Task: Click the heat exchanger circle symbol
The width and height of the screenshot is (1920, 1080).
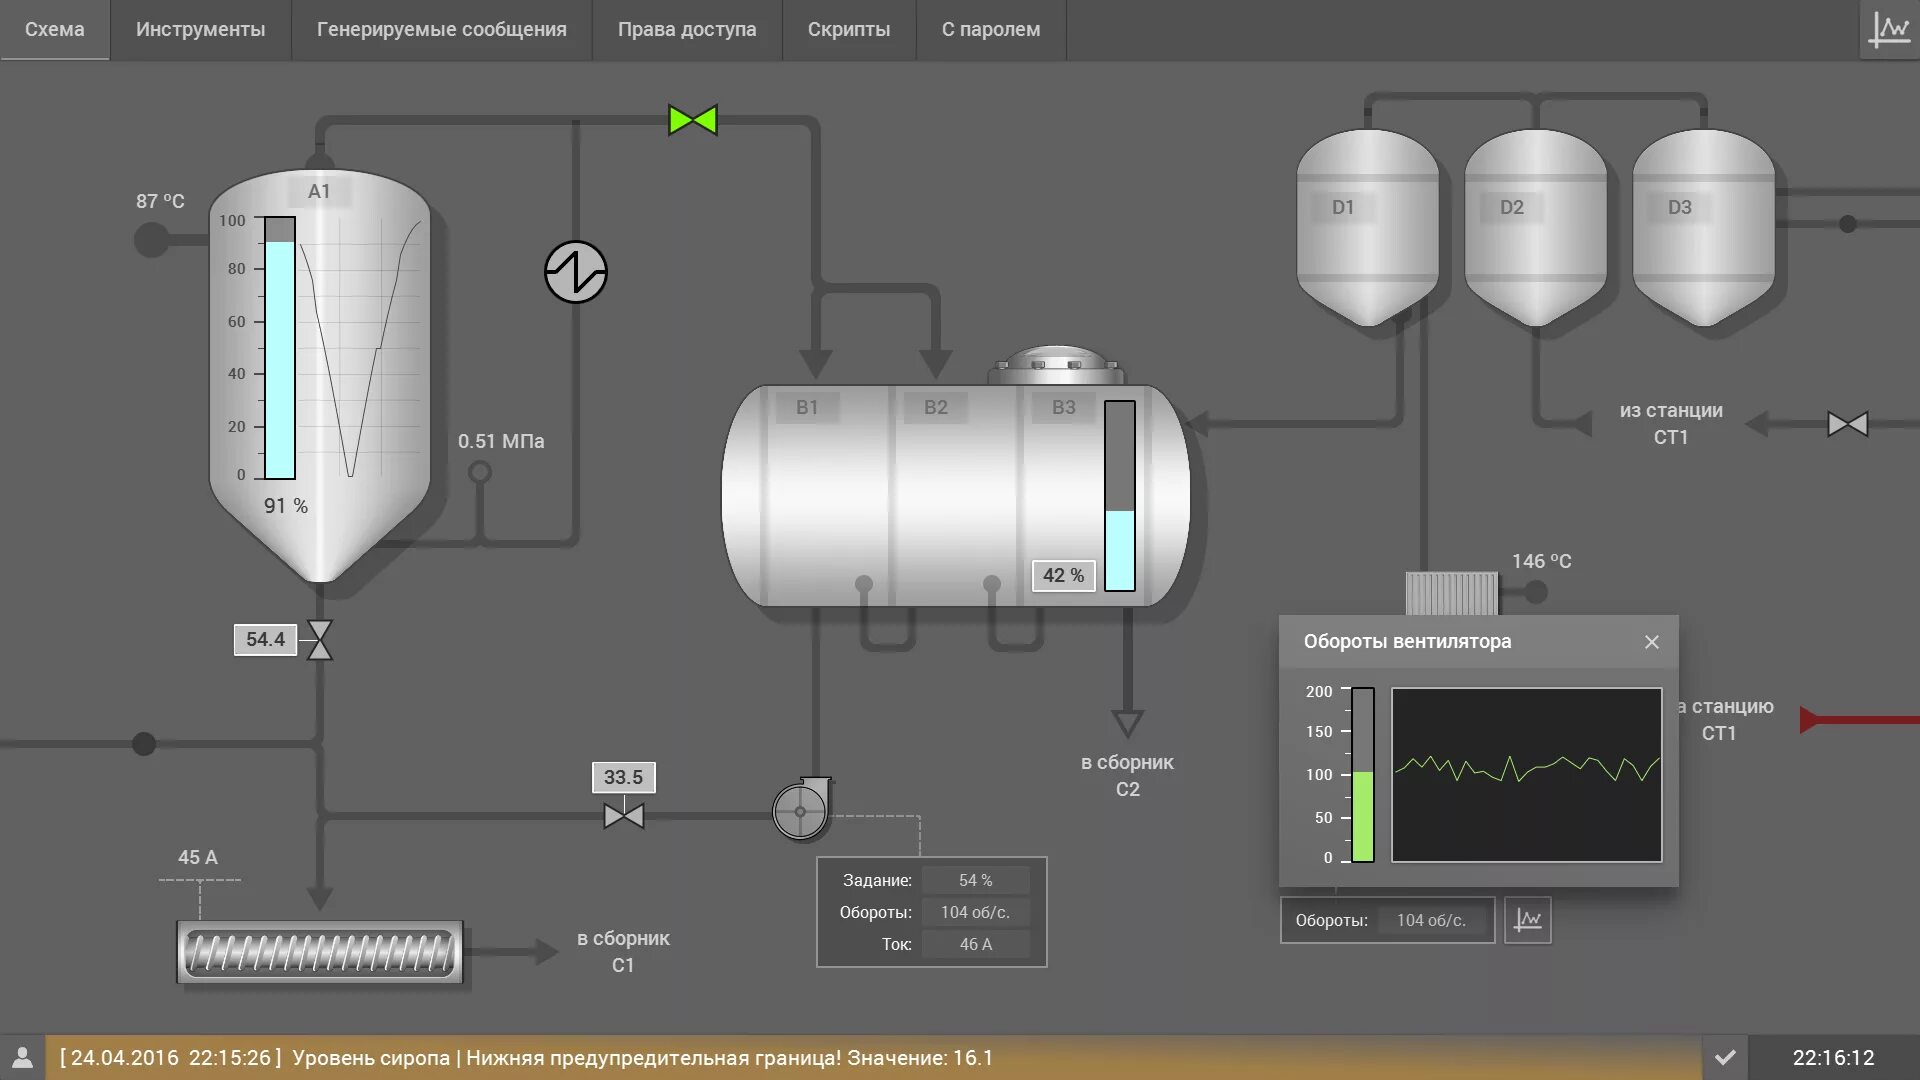Action: click(x=576, y=272)
